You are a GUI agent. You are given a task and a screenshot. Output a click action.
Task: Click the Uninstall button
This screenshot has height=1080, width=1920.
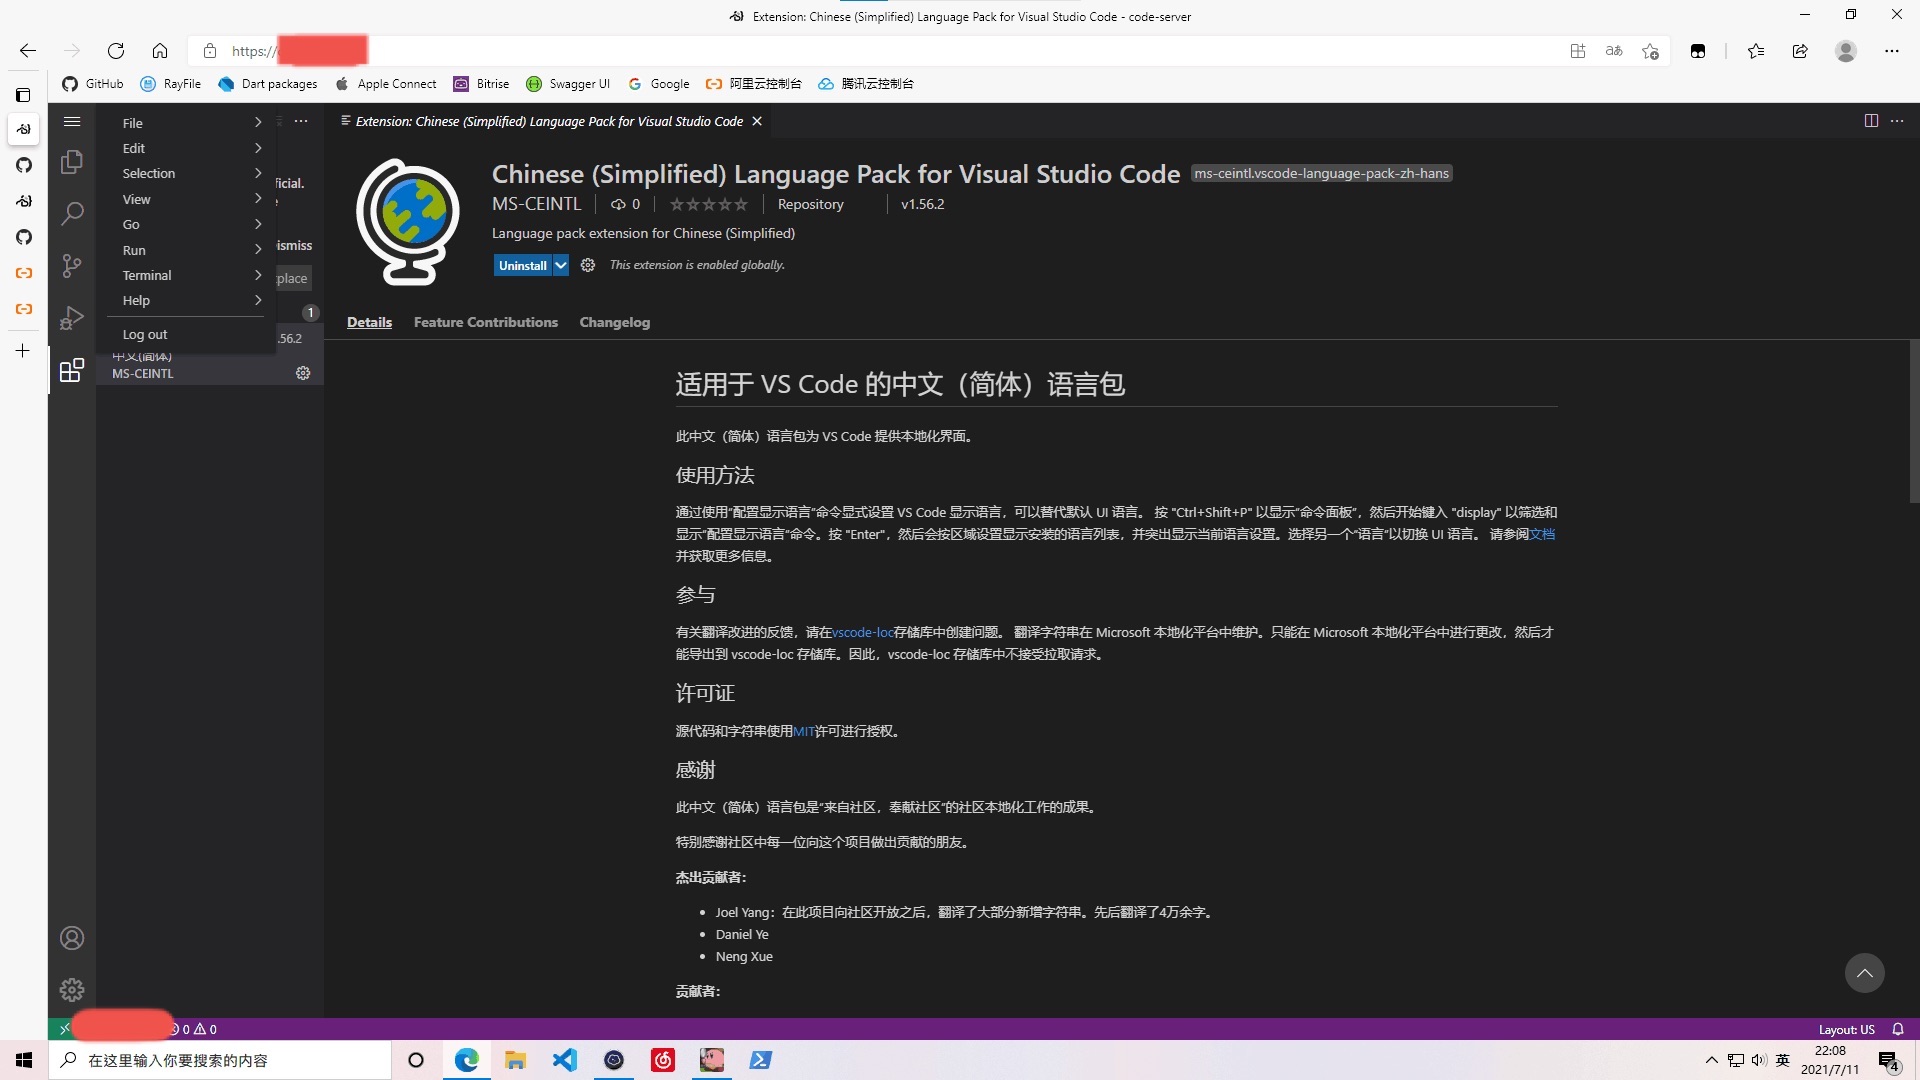pos(522,265)
